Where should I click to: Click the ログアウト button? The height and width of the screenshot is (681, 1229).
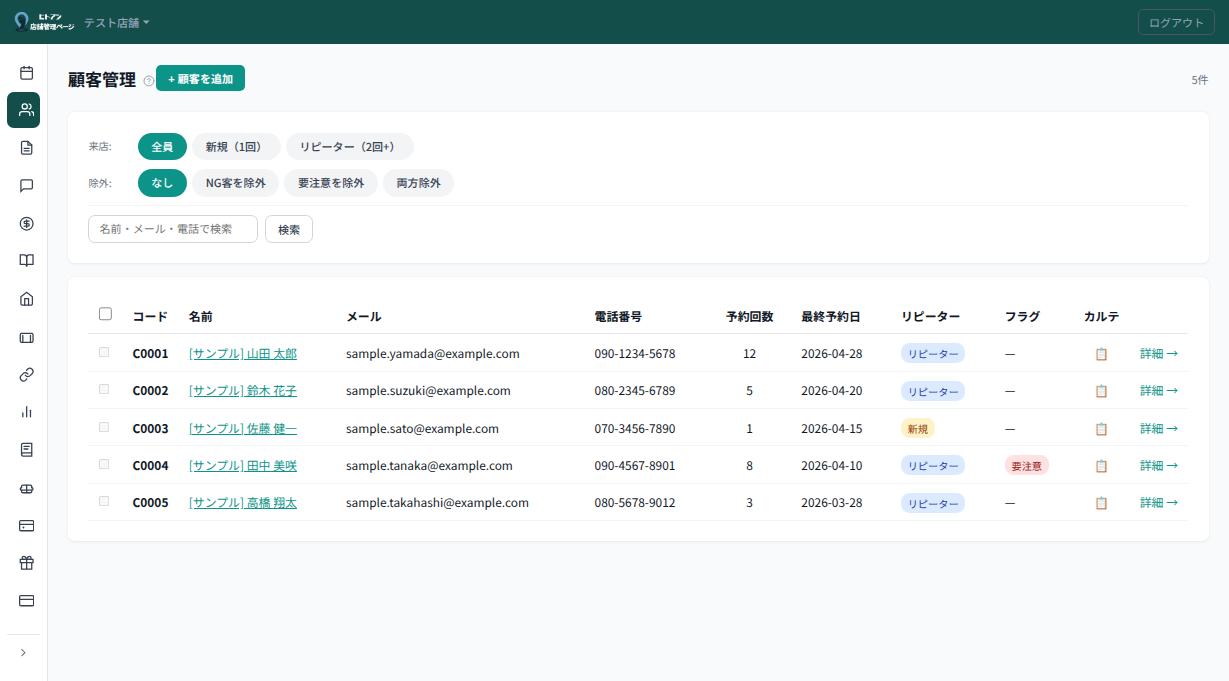click(1176, 22)
